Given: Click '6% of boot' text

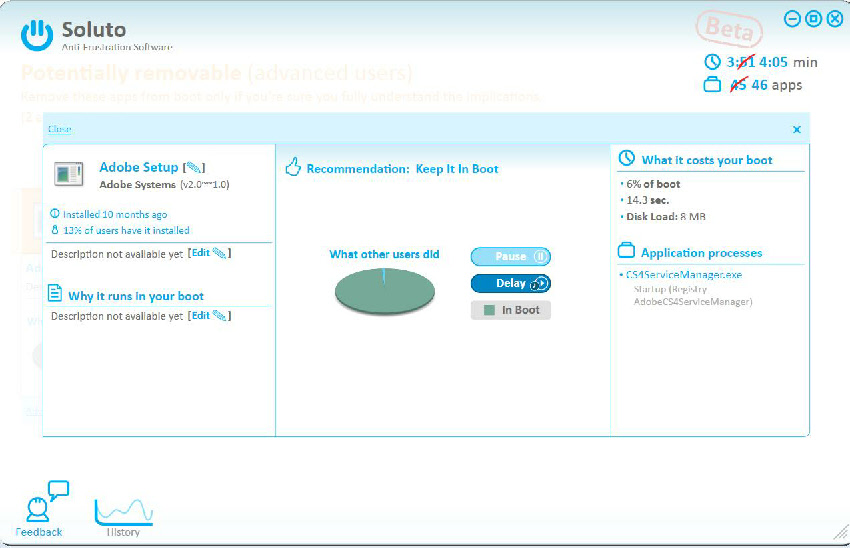Looking at the screenshot, I should (653, 184).
